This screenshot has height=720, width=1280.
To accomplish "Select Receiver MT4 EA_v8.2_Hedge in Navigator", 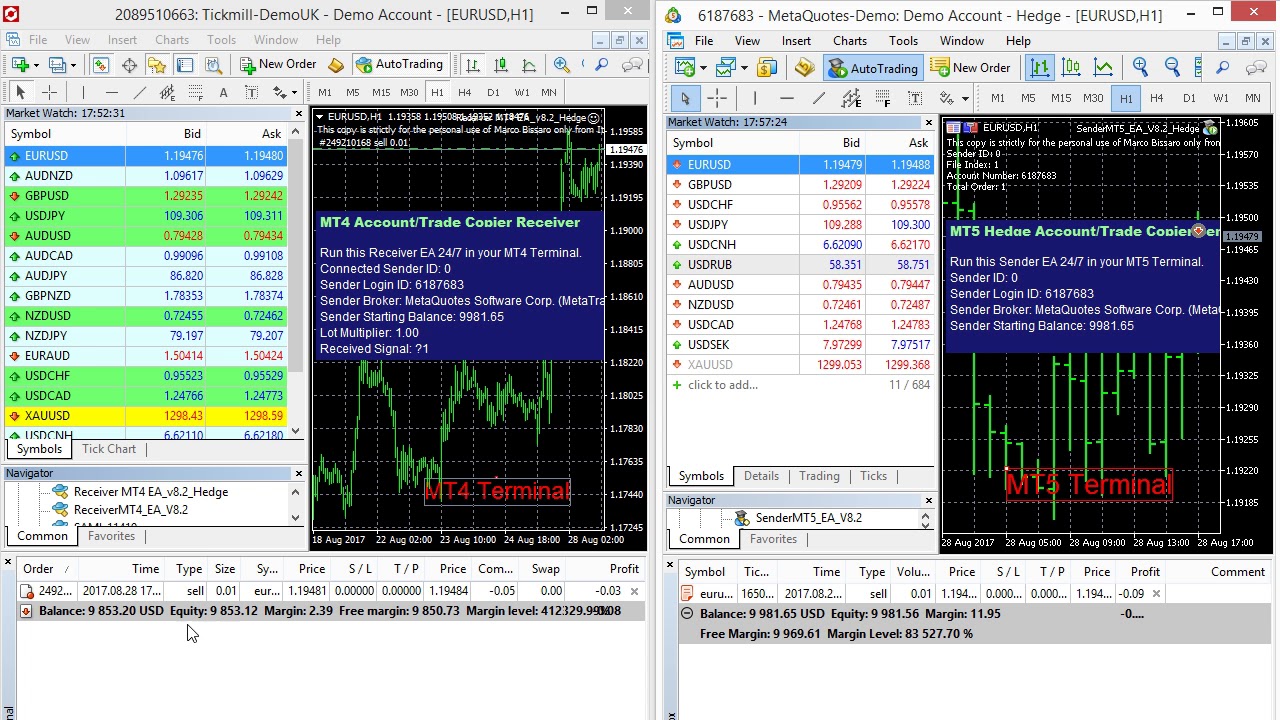I will (150, 492).
